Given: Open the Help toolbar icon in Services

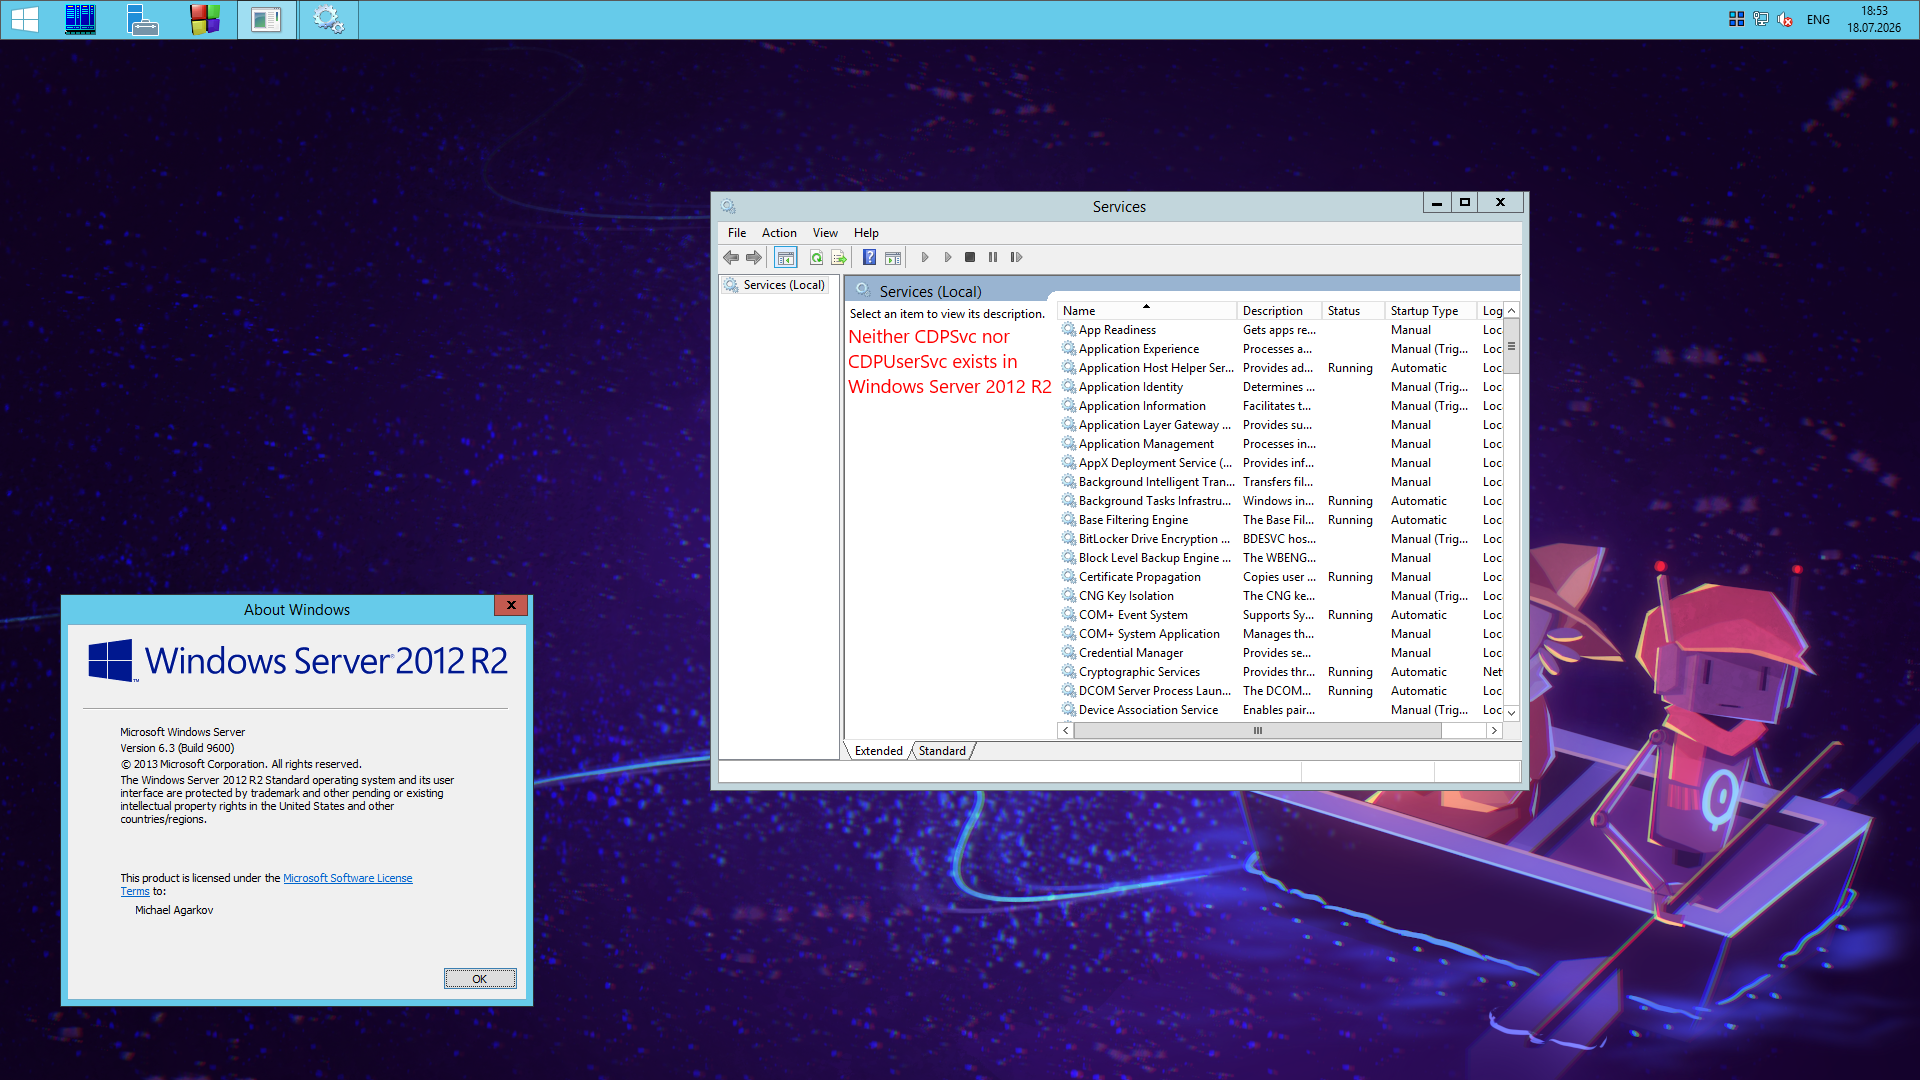Looking at the screenshot, I should pos(870,258).
